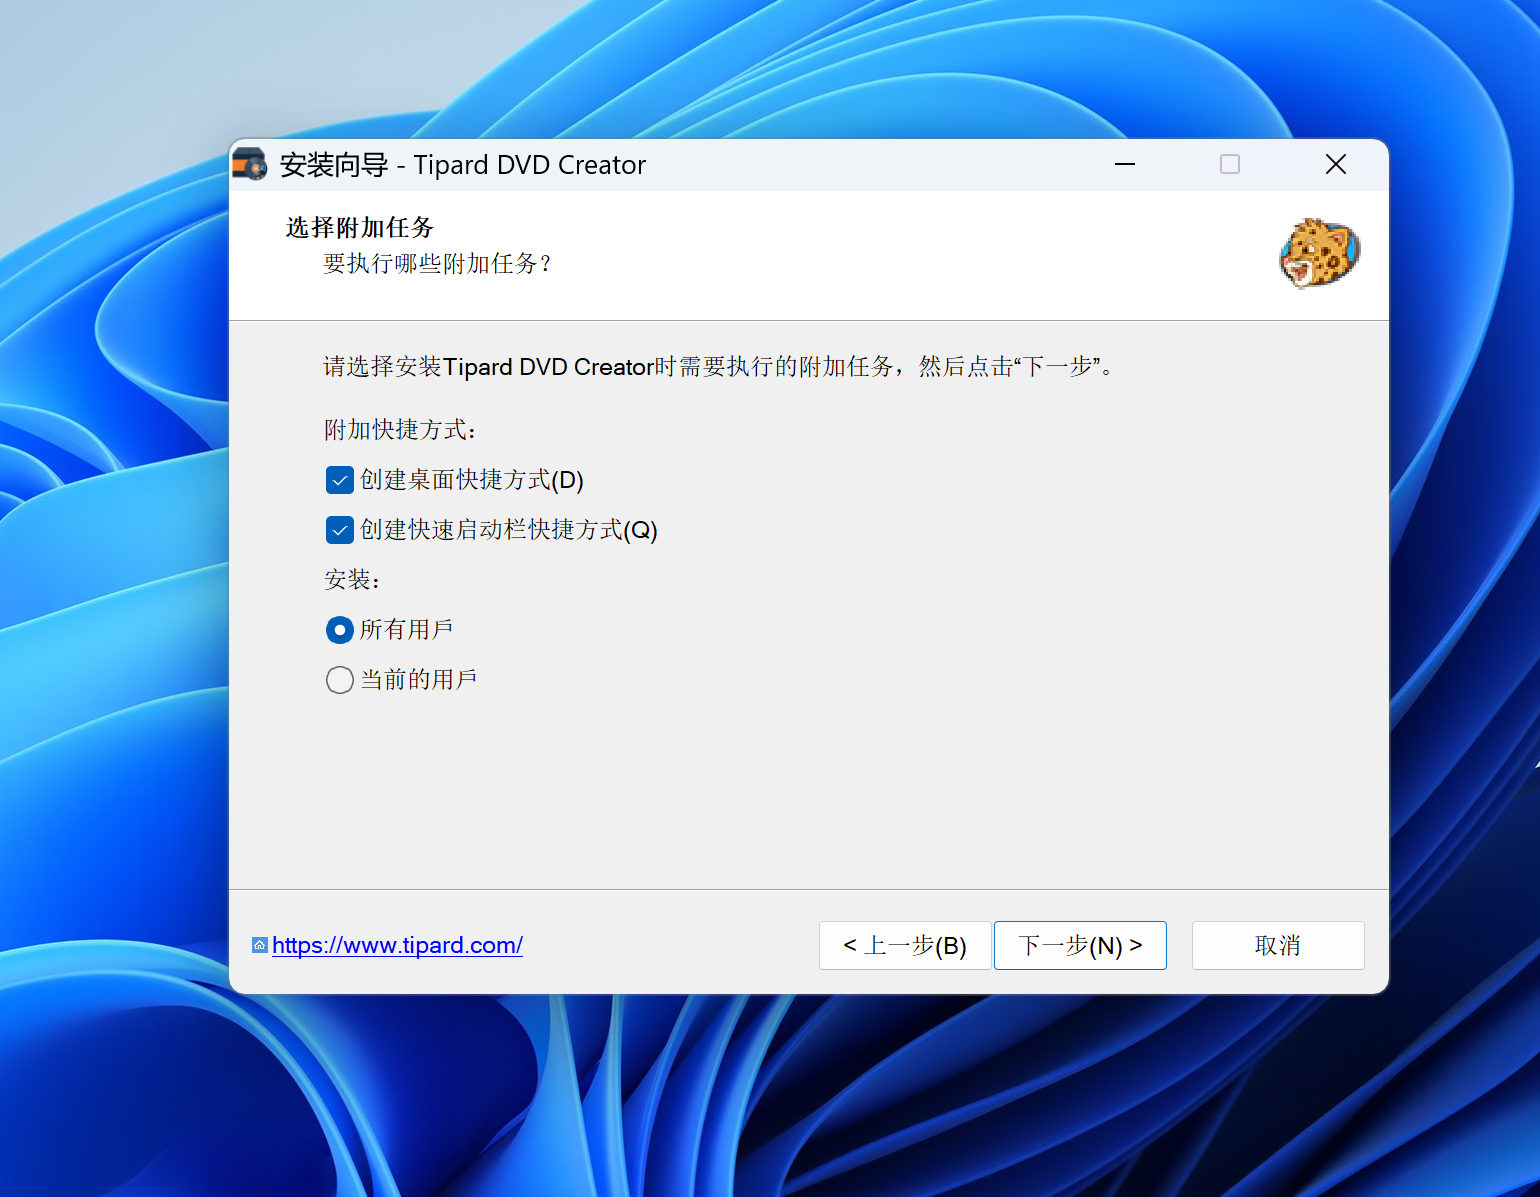Click the instruction sentence mentioning 下一步

718,367
